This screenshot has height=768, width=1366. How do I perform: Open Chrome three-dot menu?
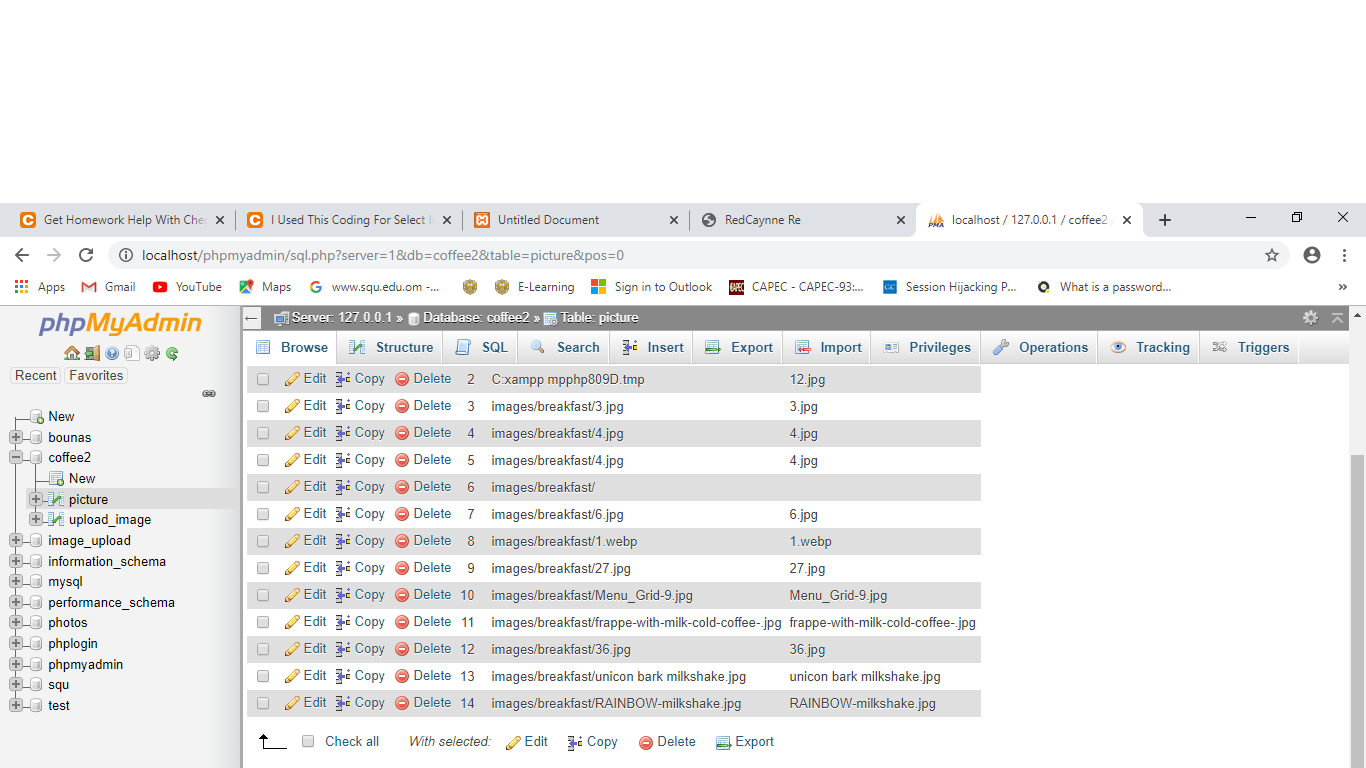[1345, 255]
